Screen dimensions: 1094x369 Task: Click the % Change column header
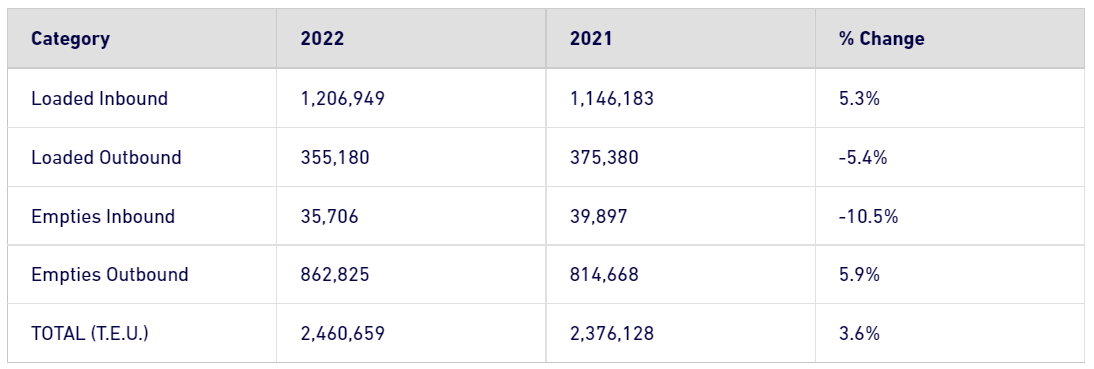(x=882, y=38)
